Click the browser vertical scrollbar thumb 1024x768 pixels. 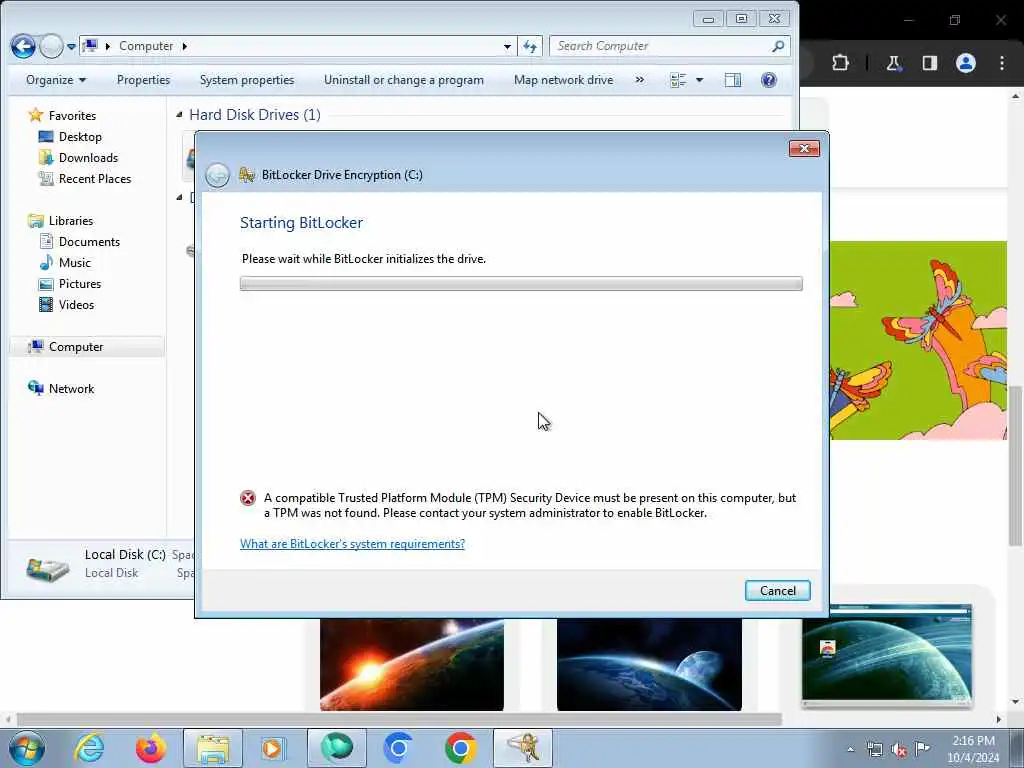point(1015,465)
